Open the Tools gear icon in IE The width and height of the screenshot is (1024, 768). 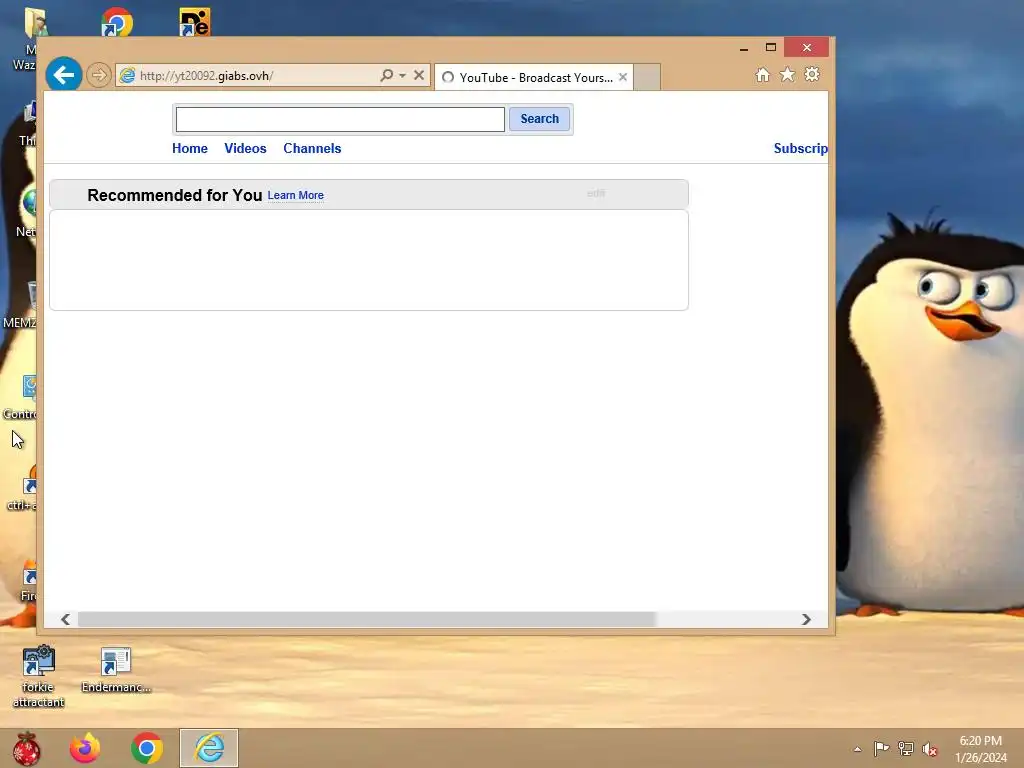[812, 74]
